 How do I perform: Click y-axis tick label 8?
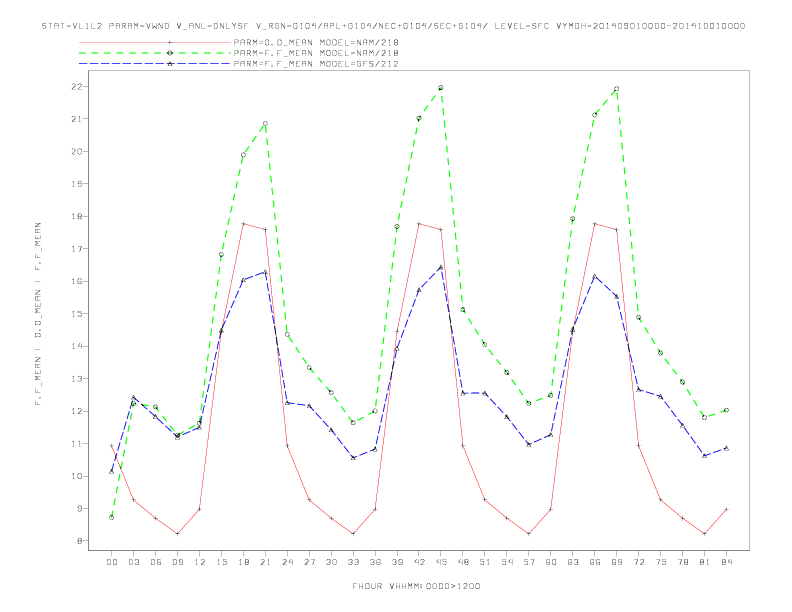[79, 541]
